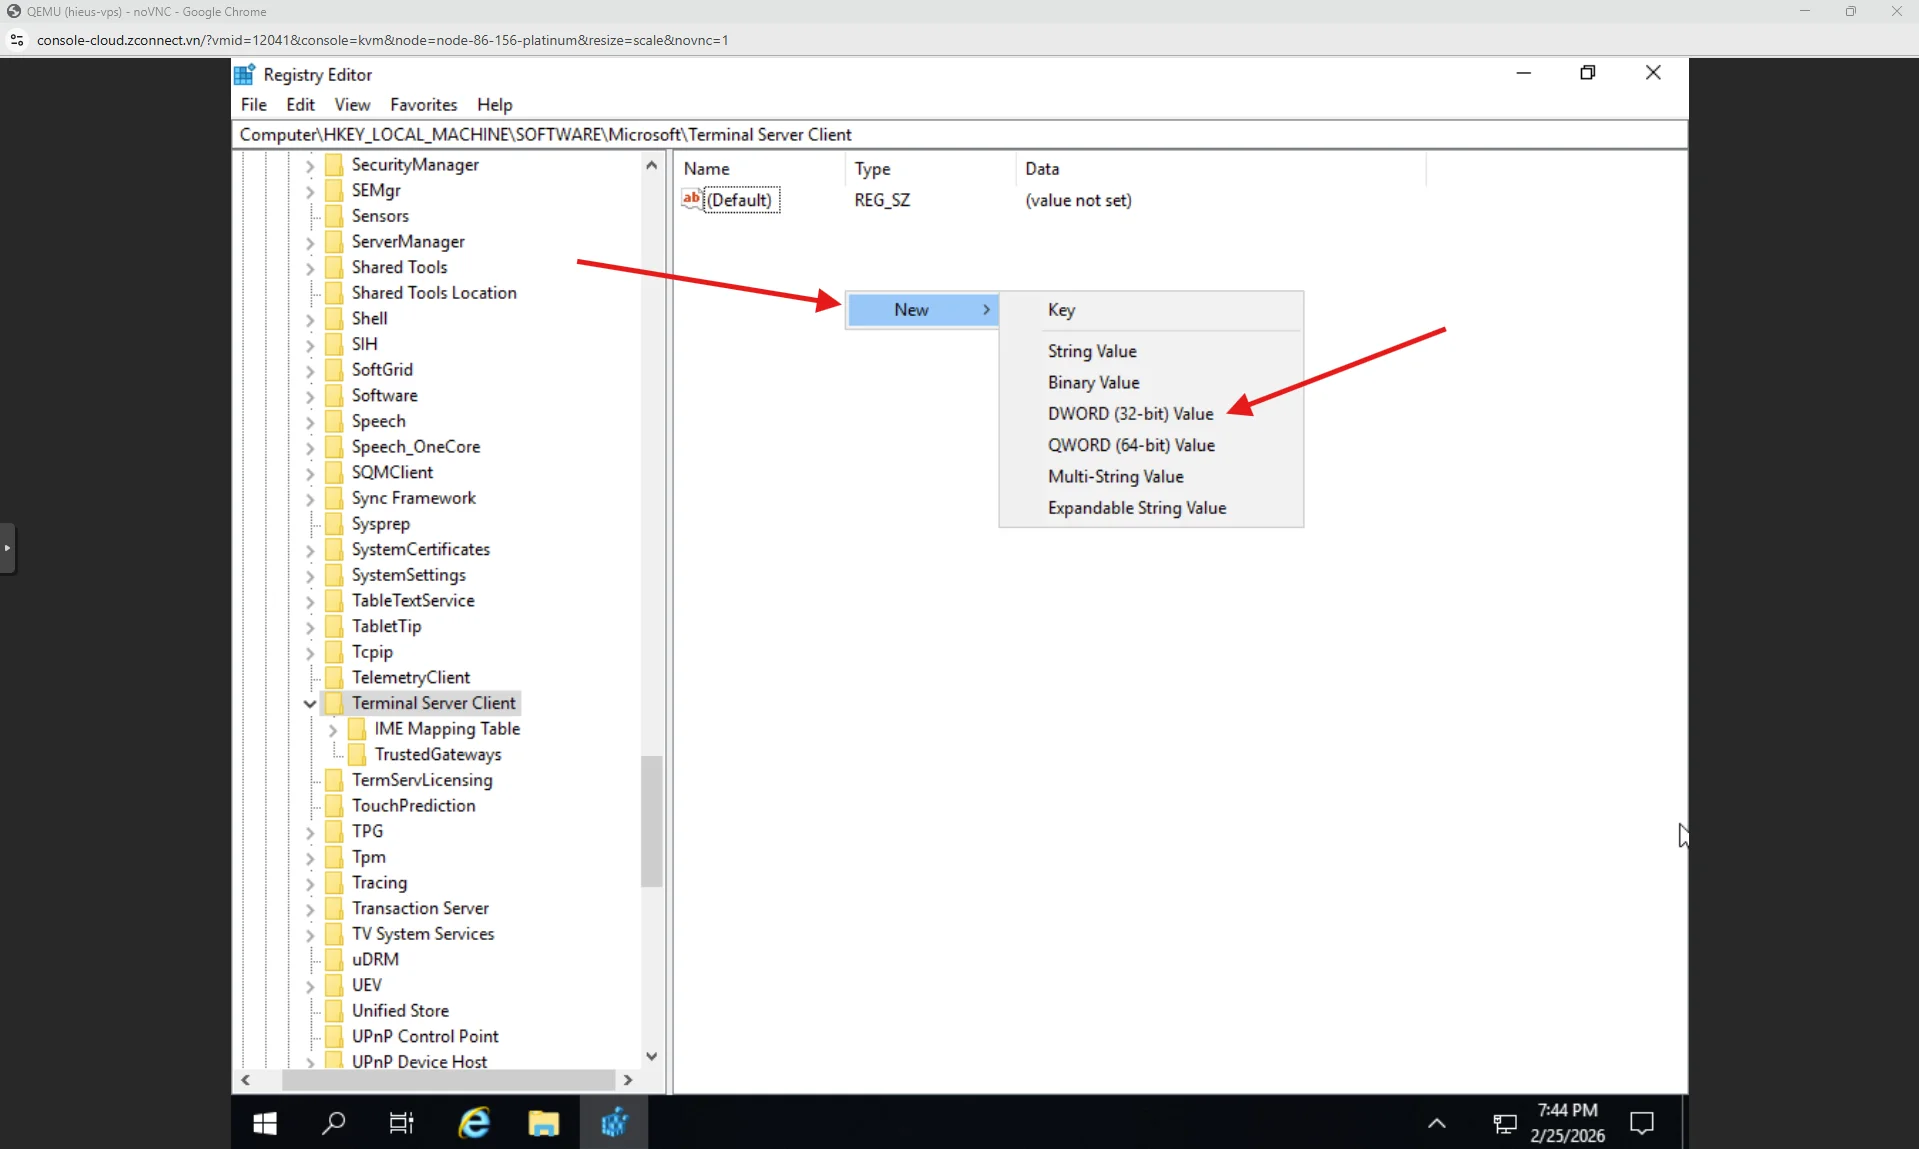
Task: Select the Sysprep key
Action: [x=381, y=524]
